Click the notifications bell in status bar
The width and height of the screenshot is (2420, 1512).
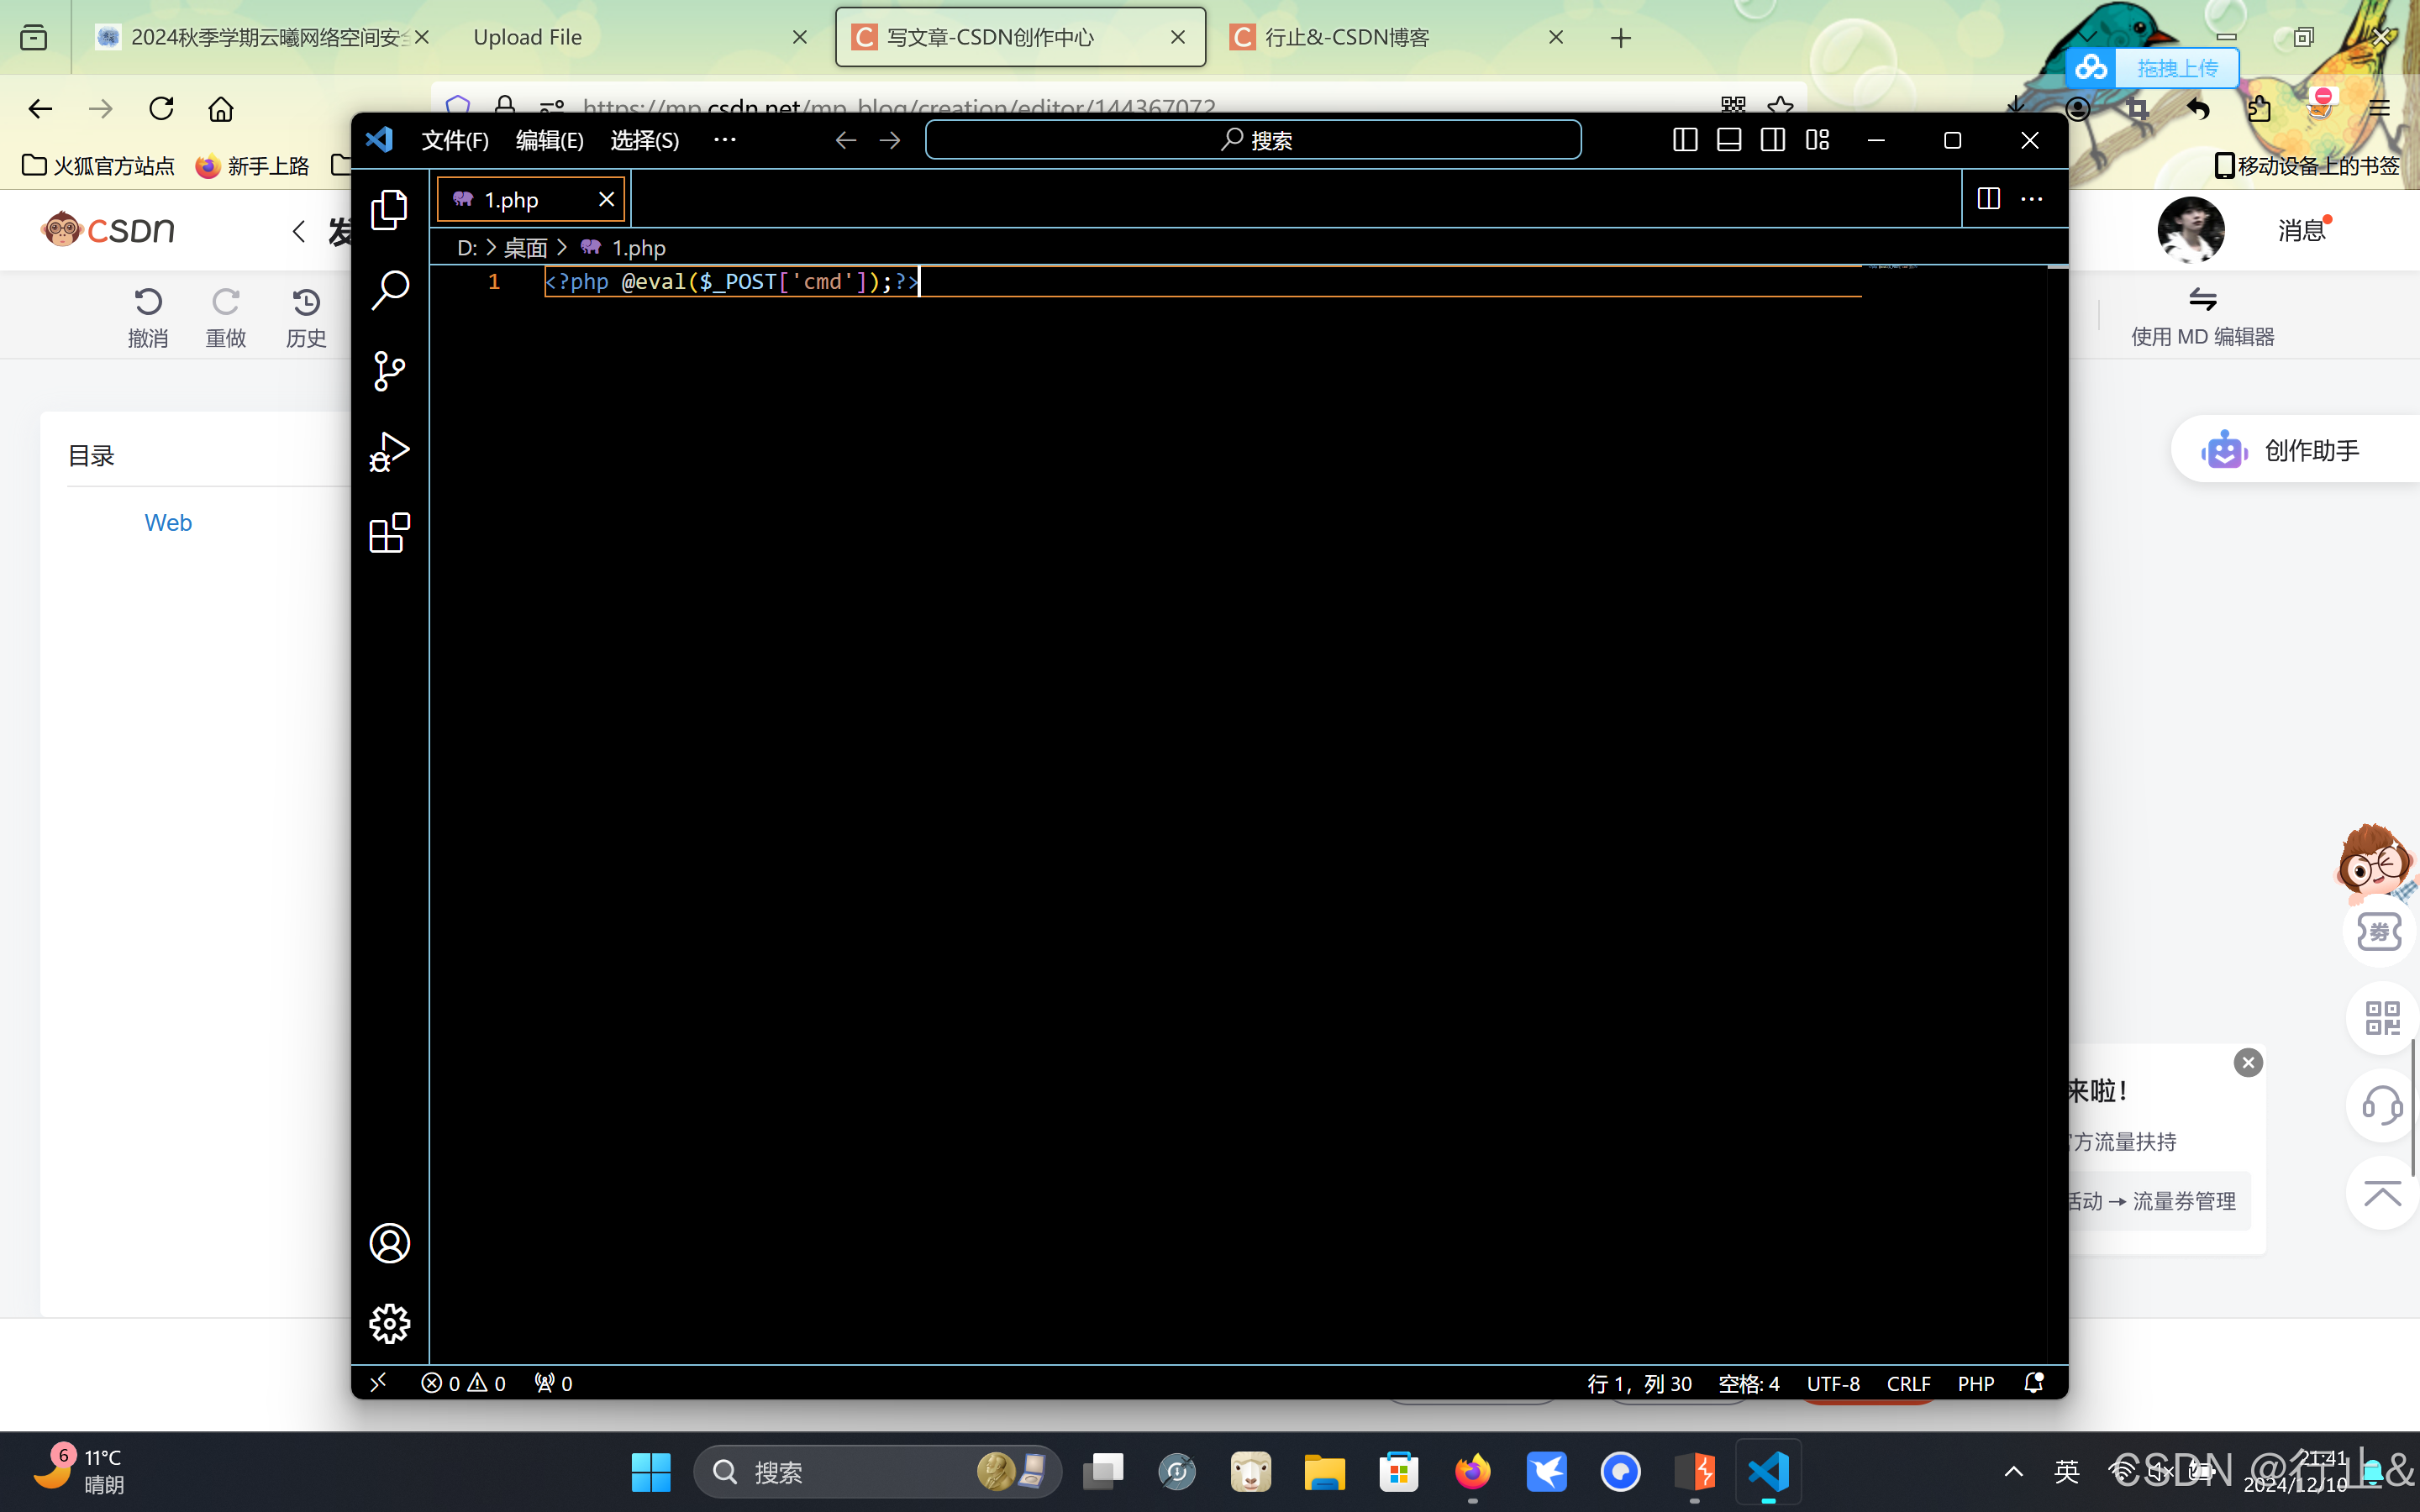[2033, 1383]
